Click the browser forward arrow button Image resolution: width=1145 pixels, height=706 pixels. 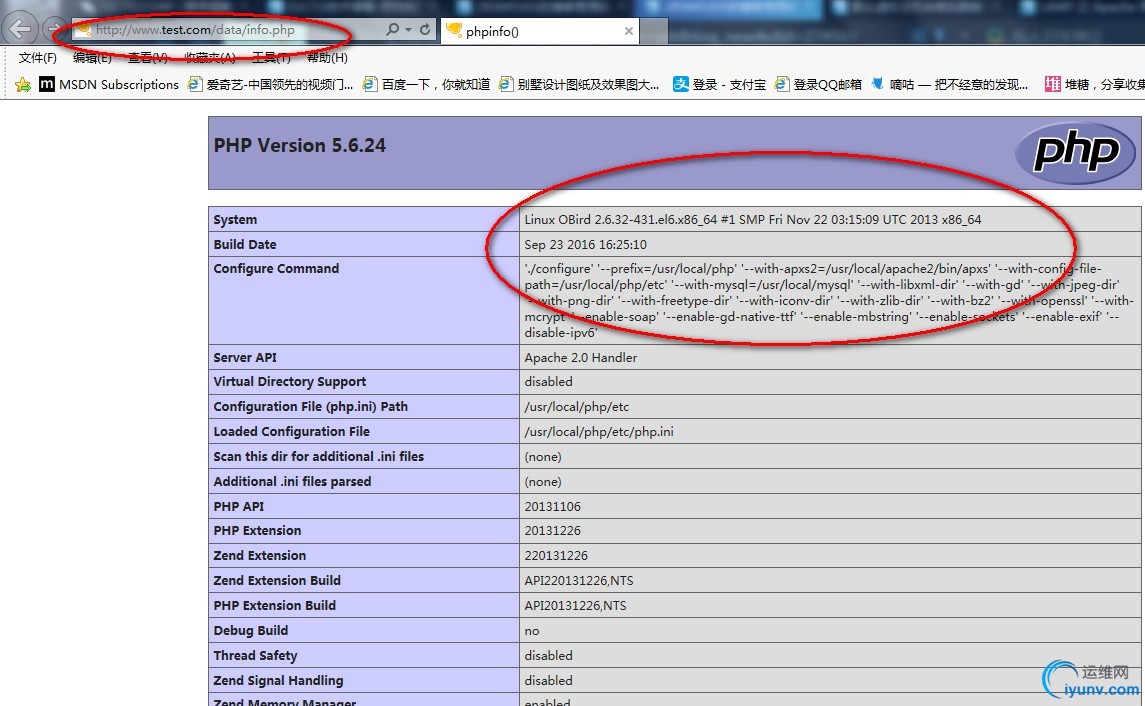coord(54,29)
